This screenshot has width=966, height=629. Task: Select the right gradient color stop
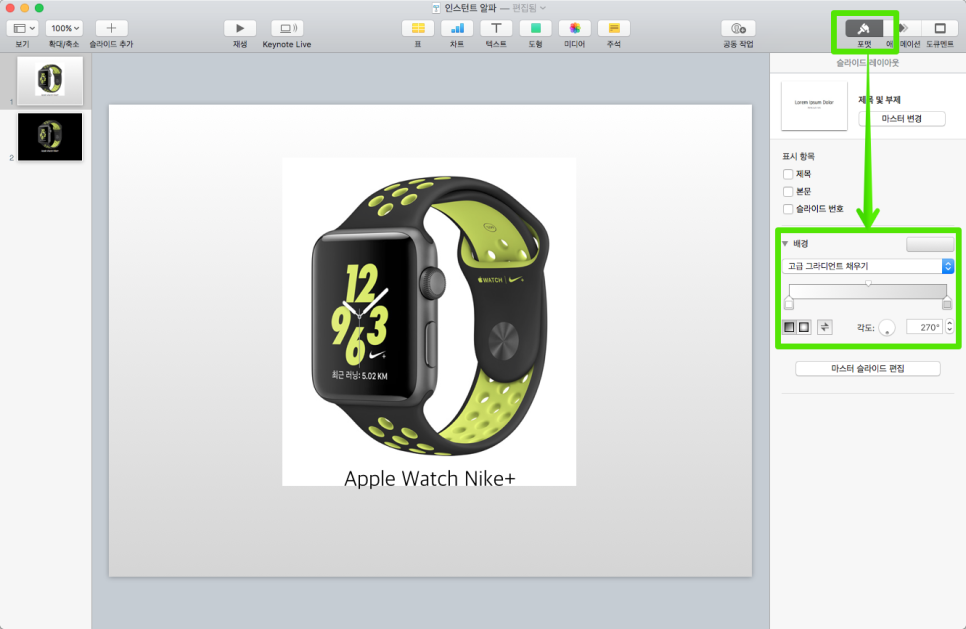(947, 304)
